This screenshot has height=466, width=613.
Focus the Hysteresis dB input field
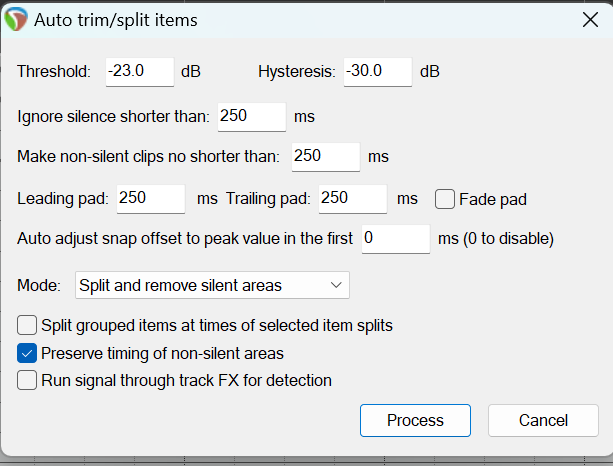378,72
